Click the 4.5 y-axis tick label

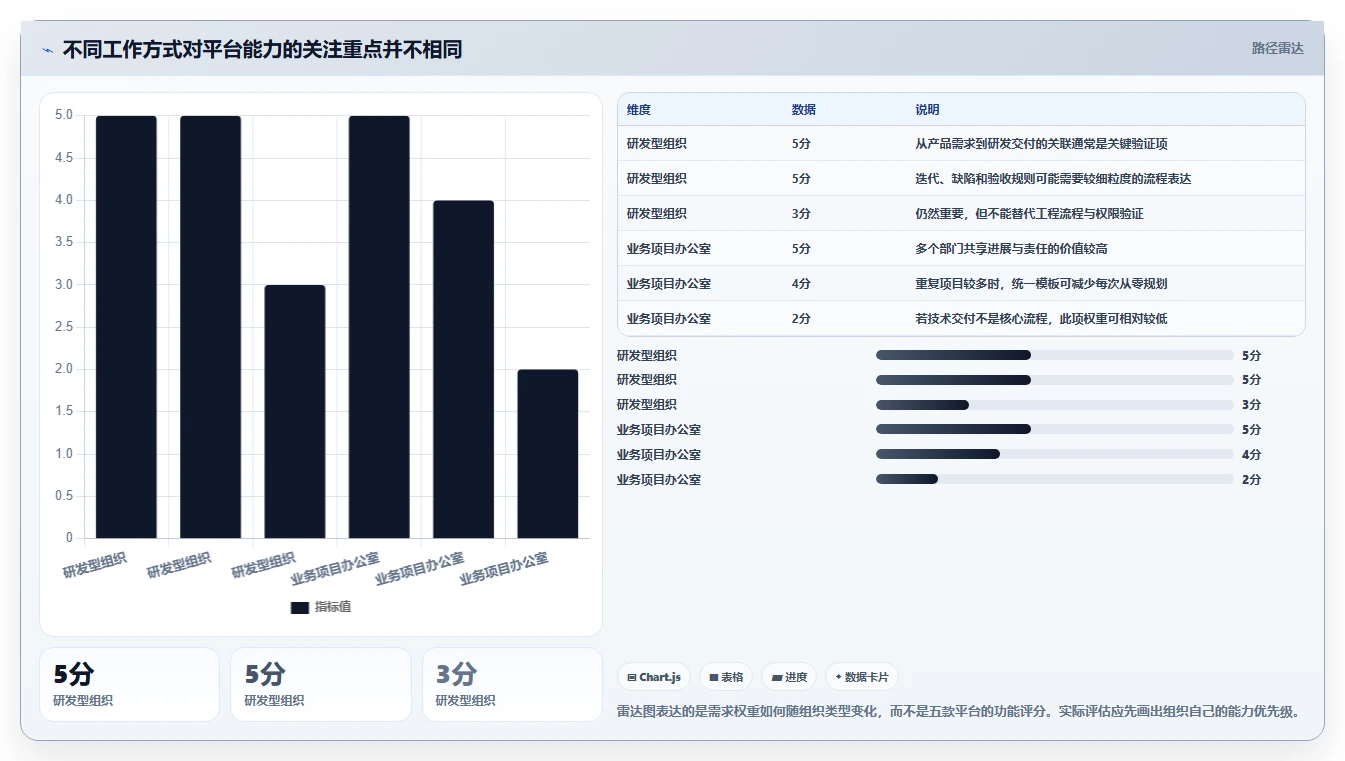click(x=64, y=158)
